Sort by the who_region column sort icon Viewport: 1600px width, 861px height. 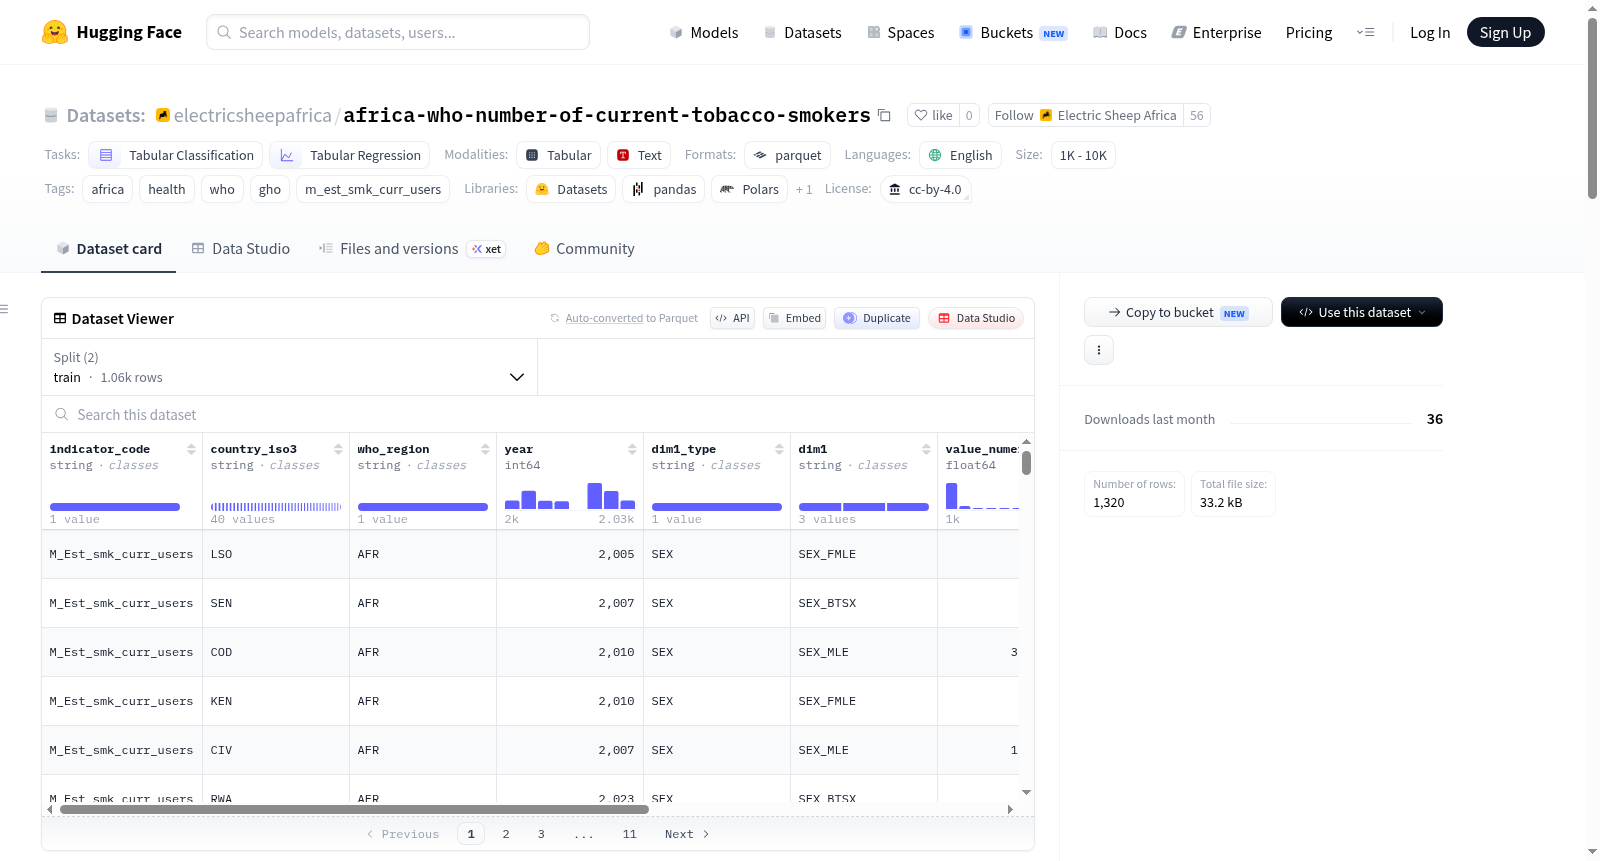coord(485,449)
